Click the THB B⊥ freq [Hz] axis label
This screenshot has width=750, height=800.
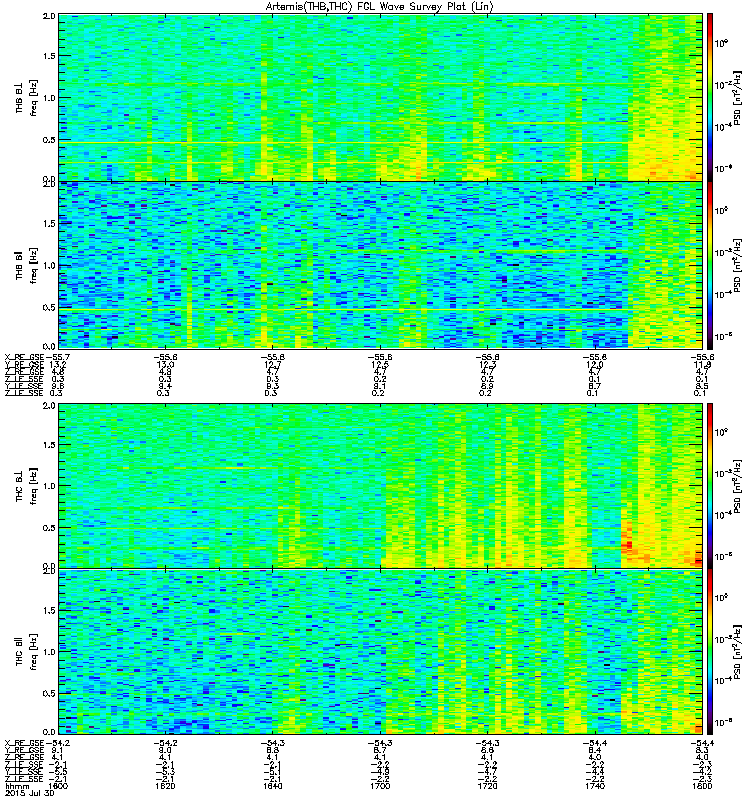coord(27,98)
